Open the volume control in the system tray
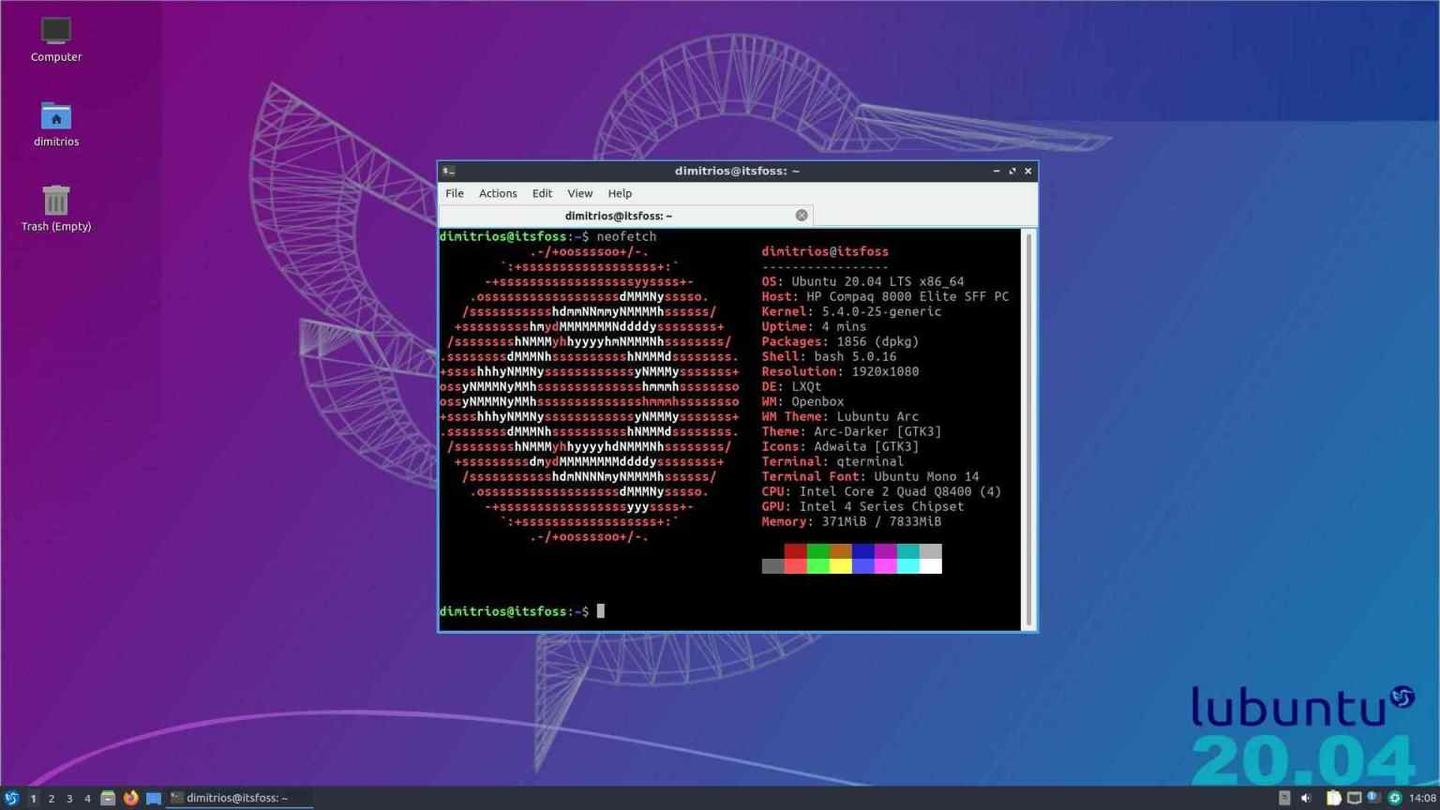Image resolution: width=1440 pixels, height=810 pixels. click(x=1305, y=797)
